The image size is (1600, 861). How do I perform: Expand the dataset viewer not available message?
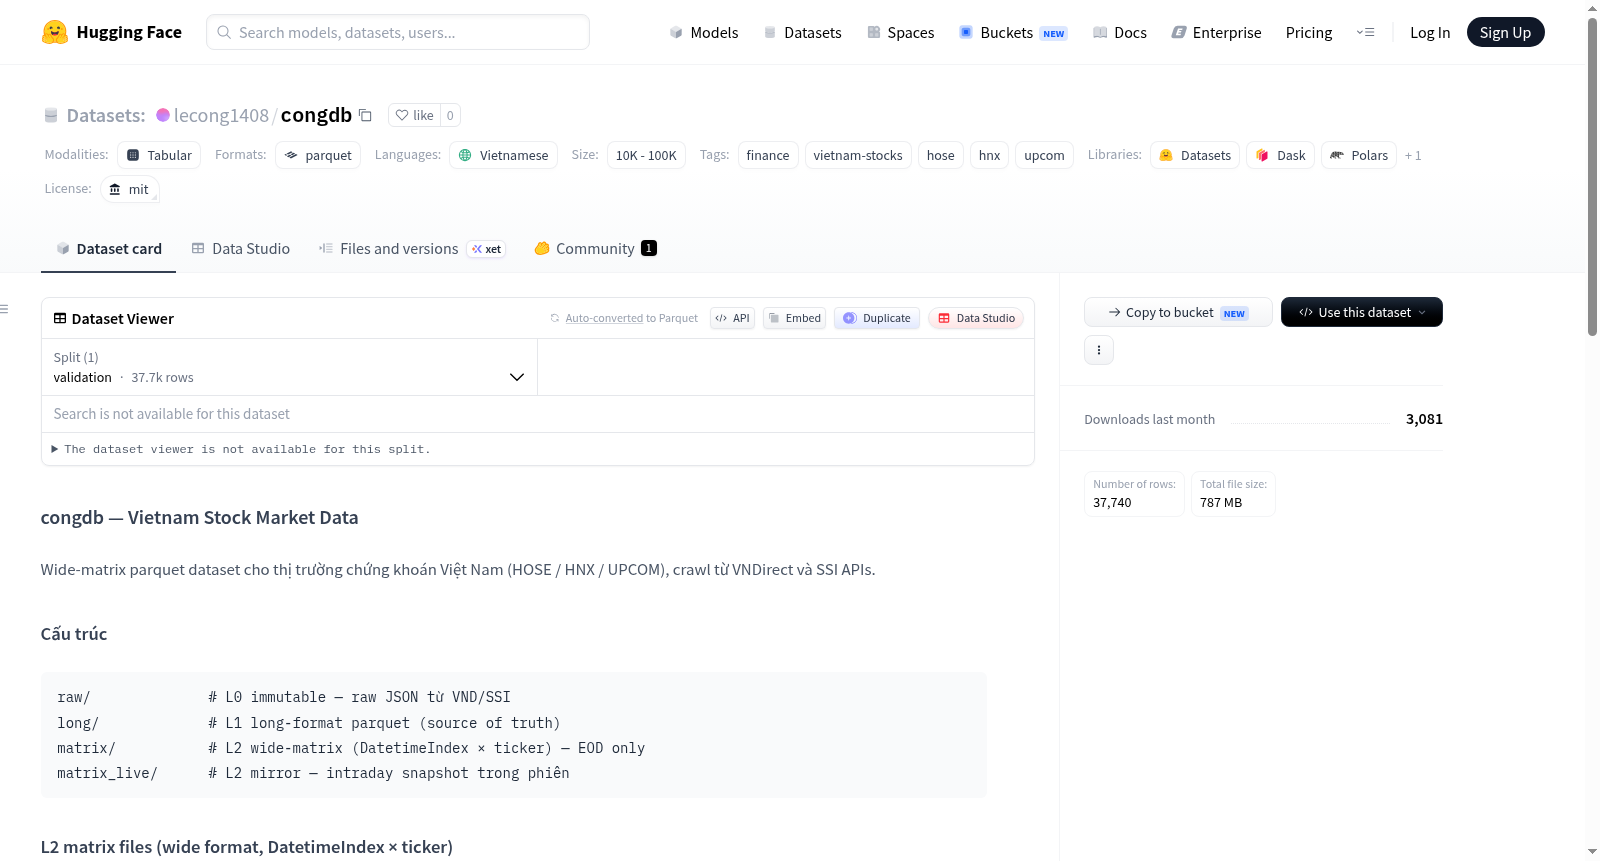pos(241,449)
